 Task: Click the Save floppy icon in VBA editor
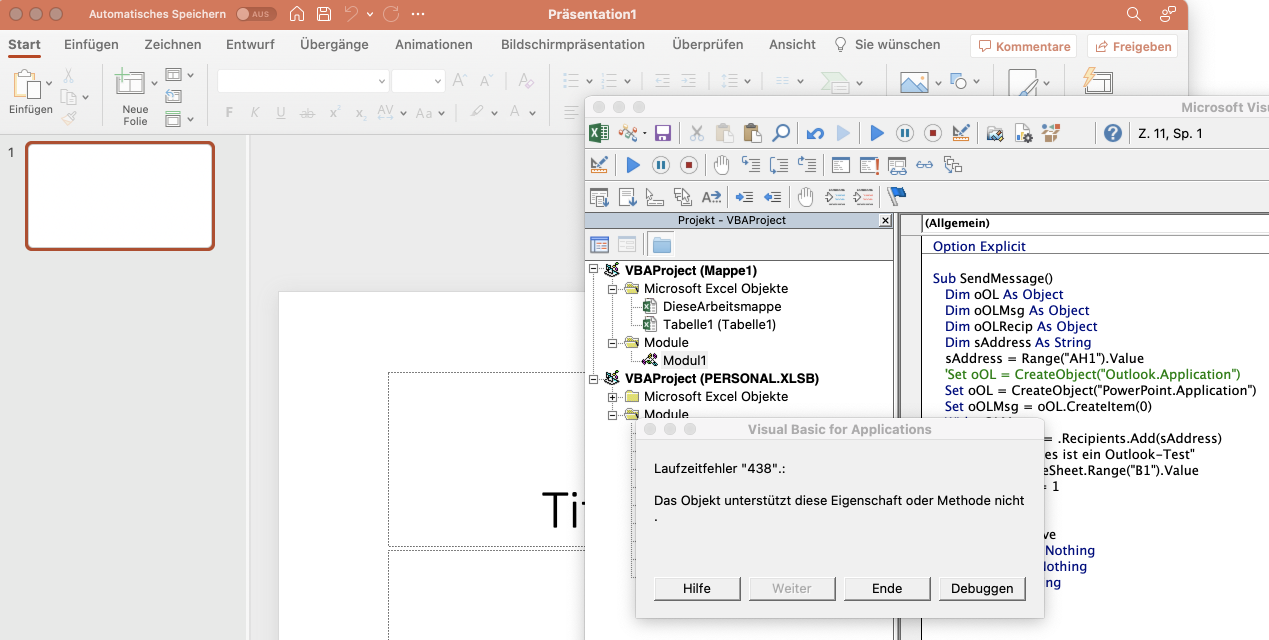click(663, 133)
